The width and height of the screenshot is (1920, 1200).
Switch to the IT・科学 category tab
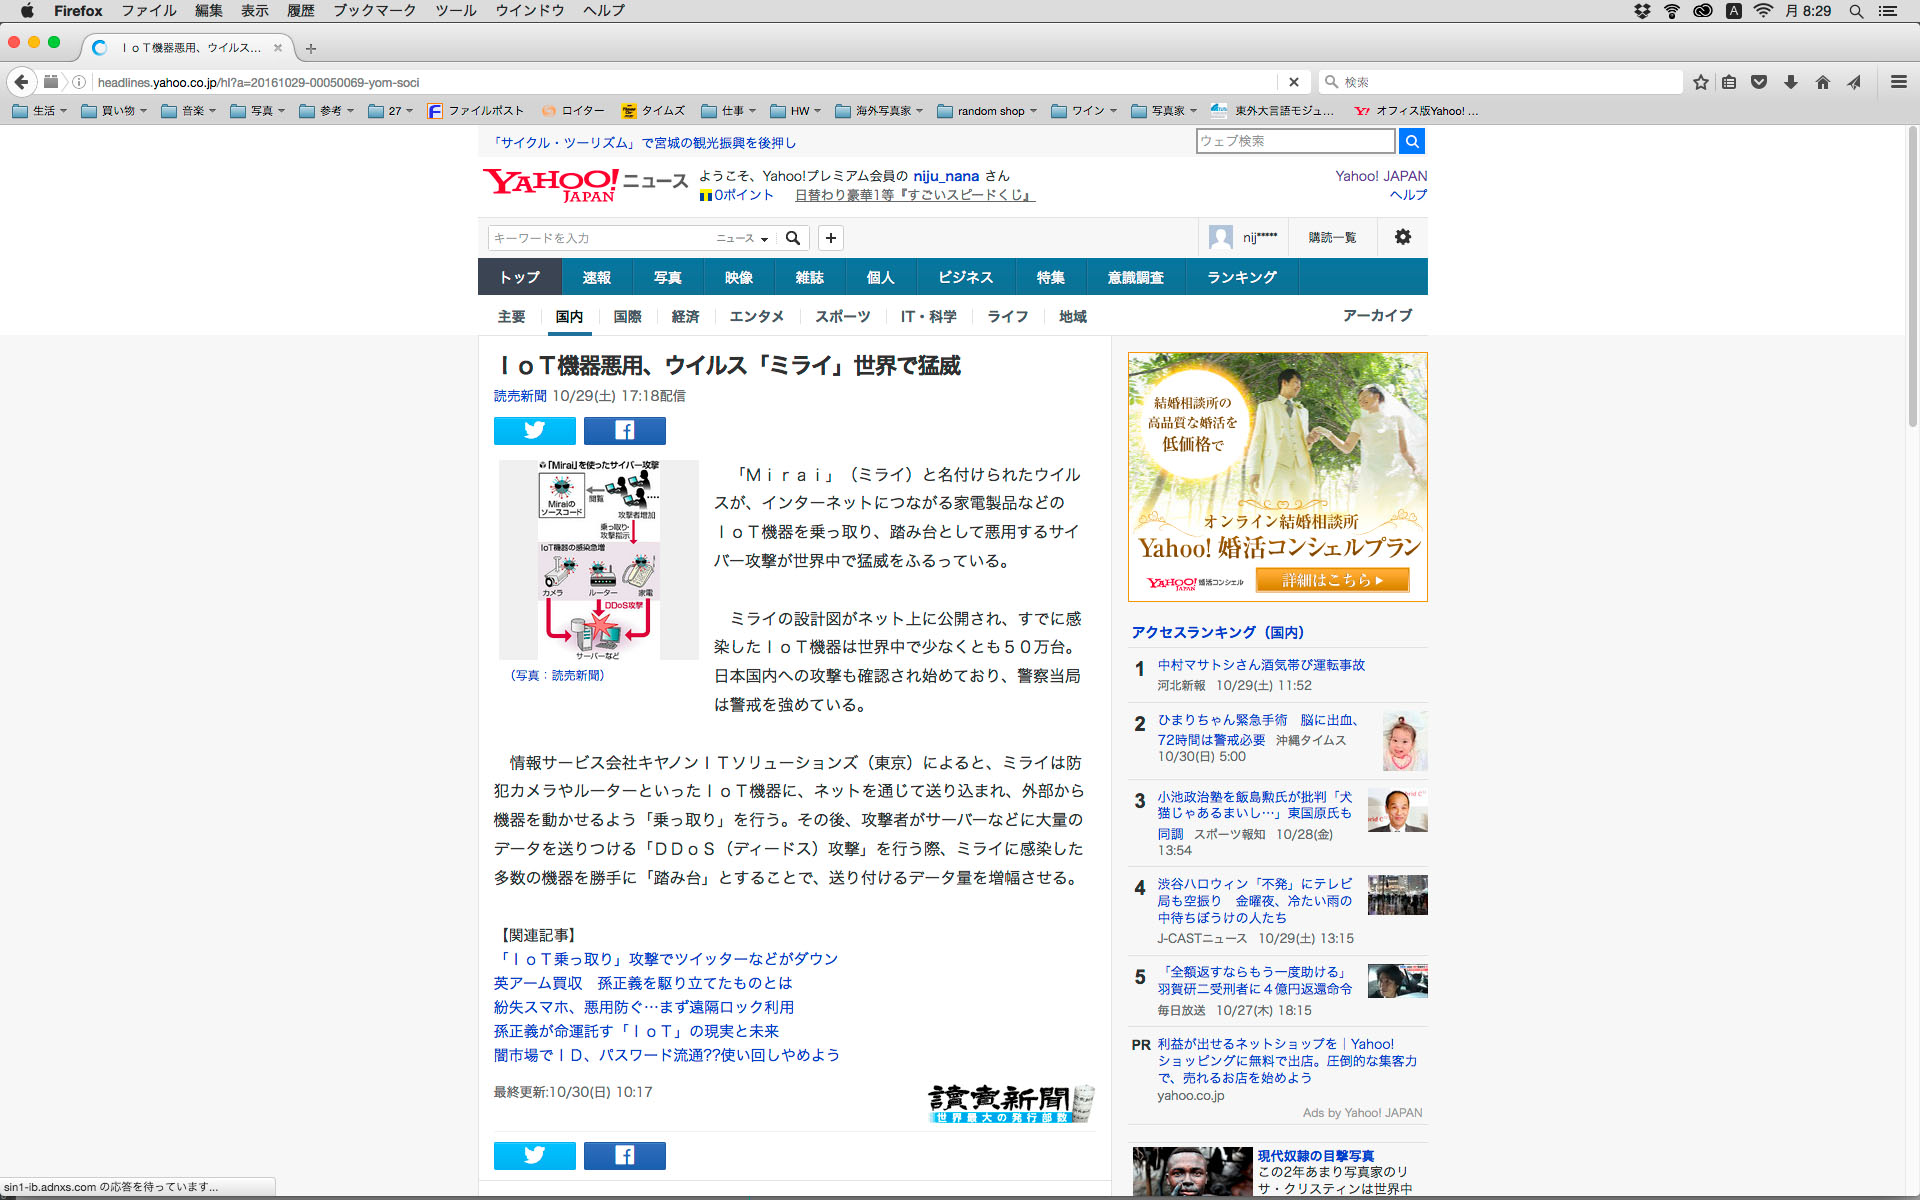pos(928,316)
